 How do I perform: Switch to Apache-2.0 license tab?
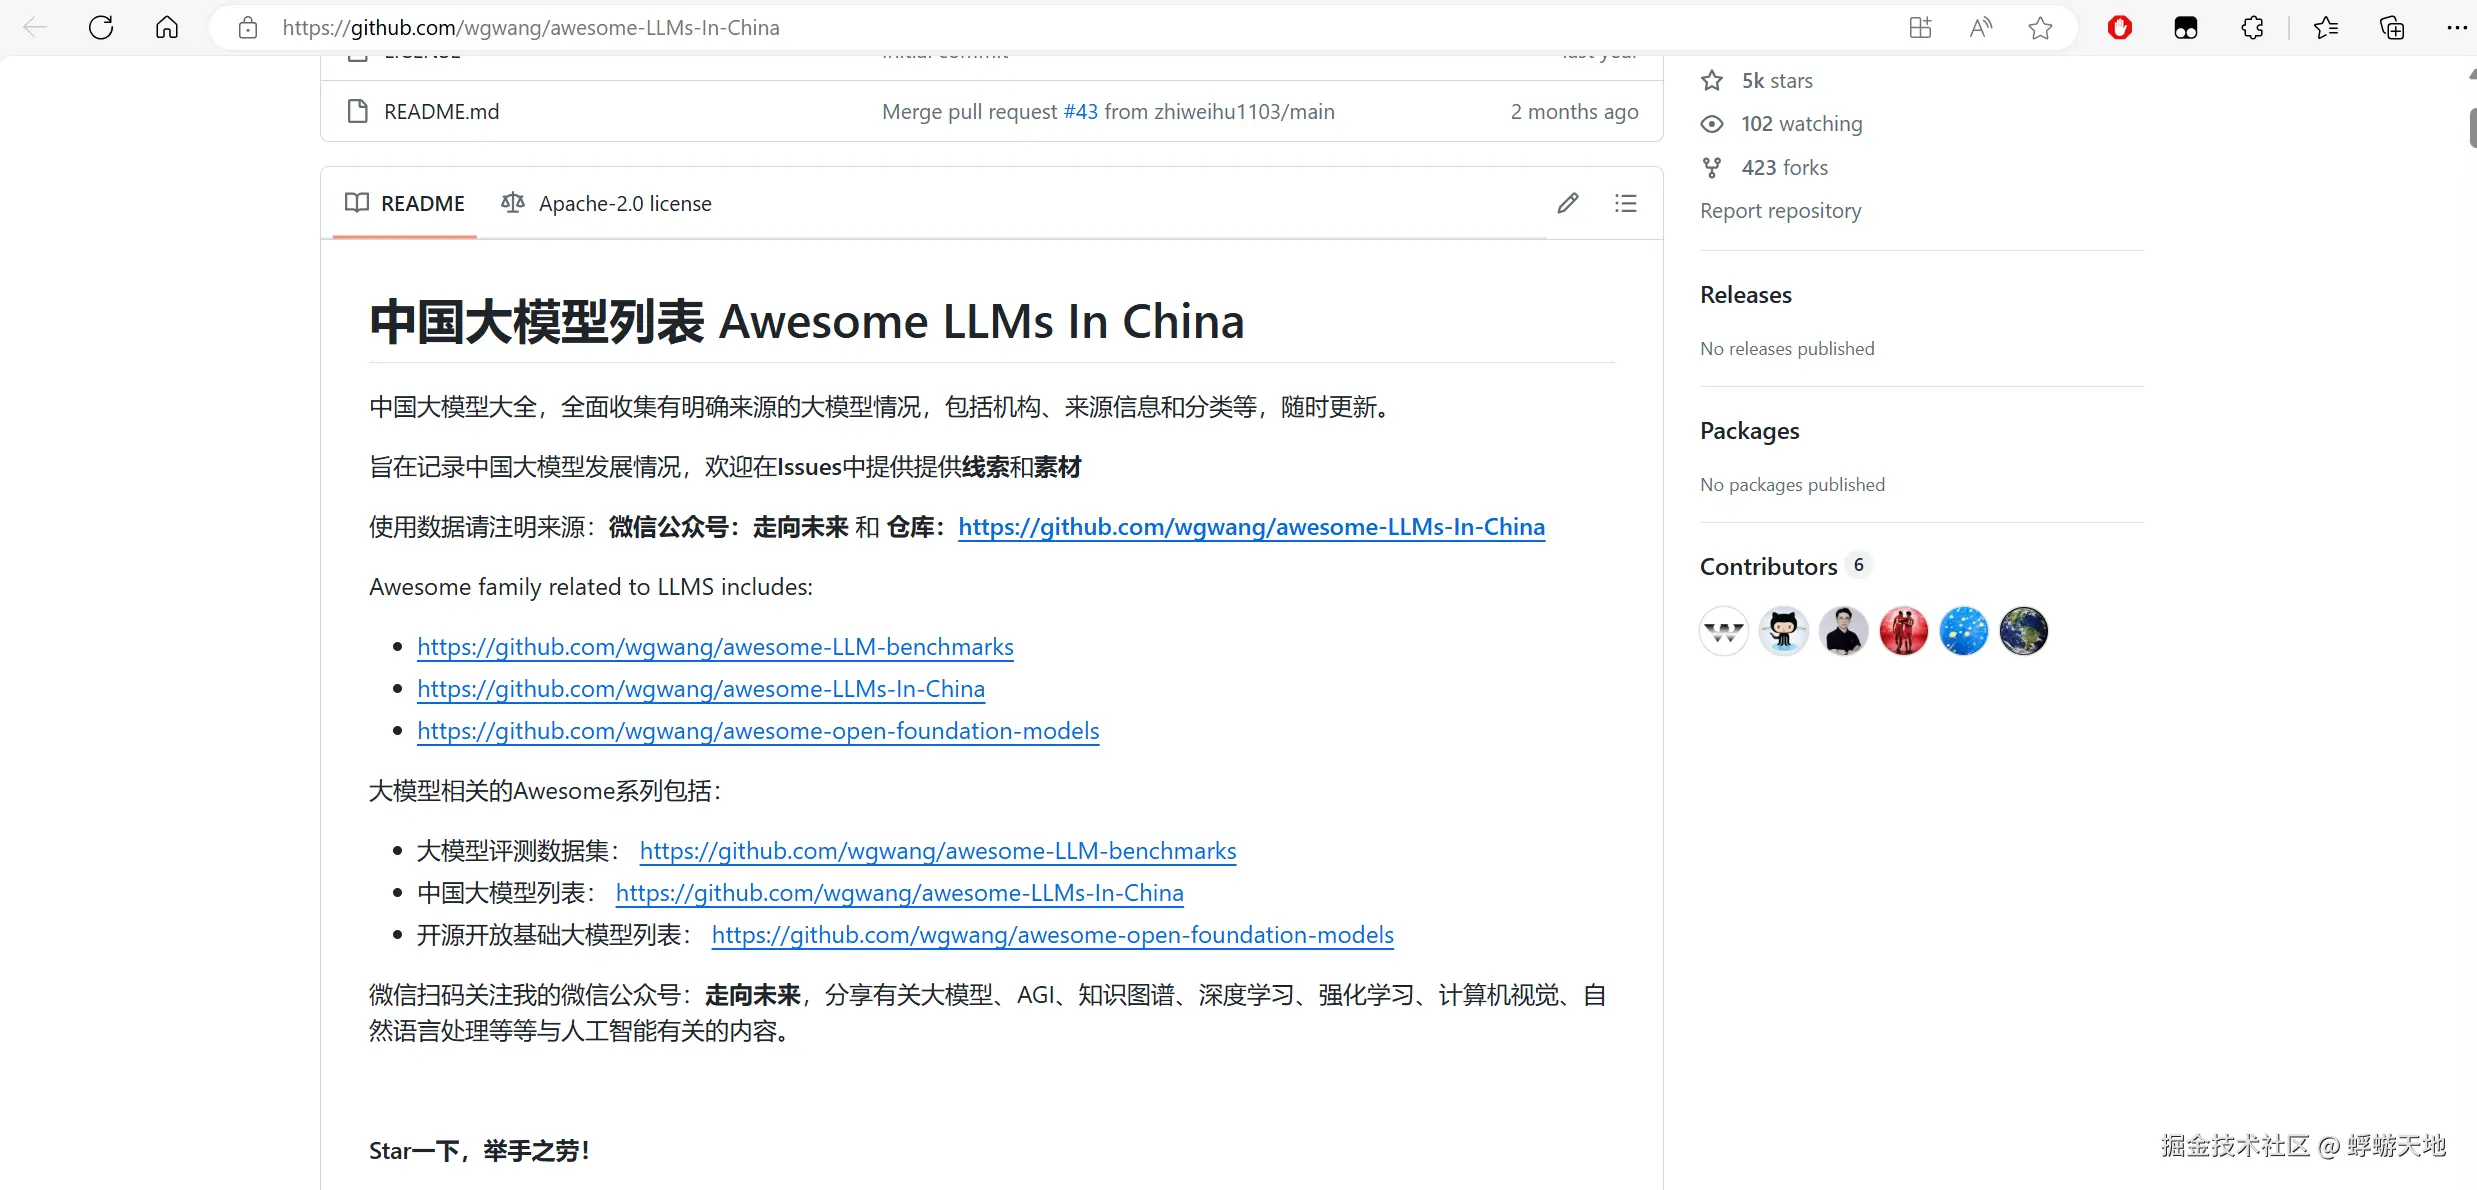(x=607, y=204)
